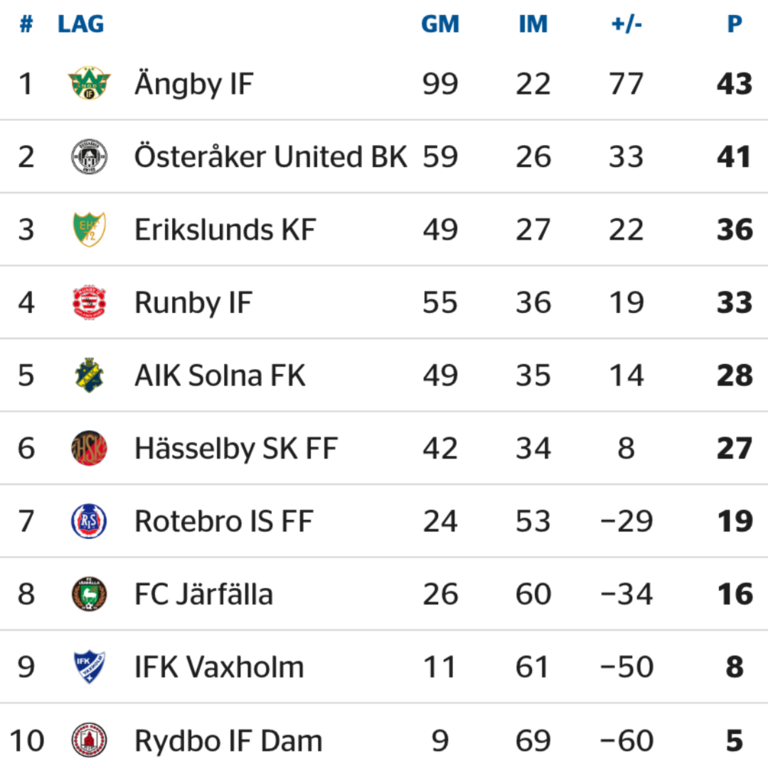Click the FC Järfälla round badge
768x768 pixels.
(89, 594)
